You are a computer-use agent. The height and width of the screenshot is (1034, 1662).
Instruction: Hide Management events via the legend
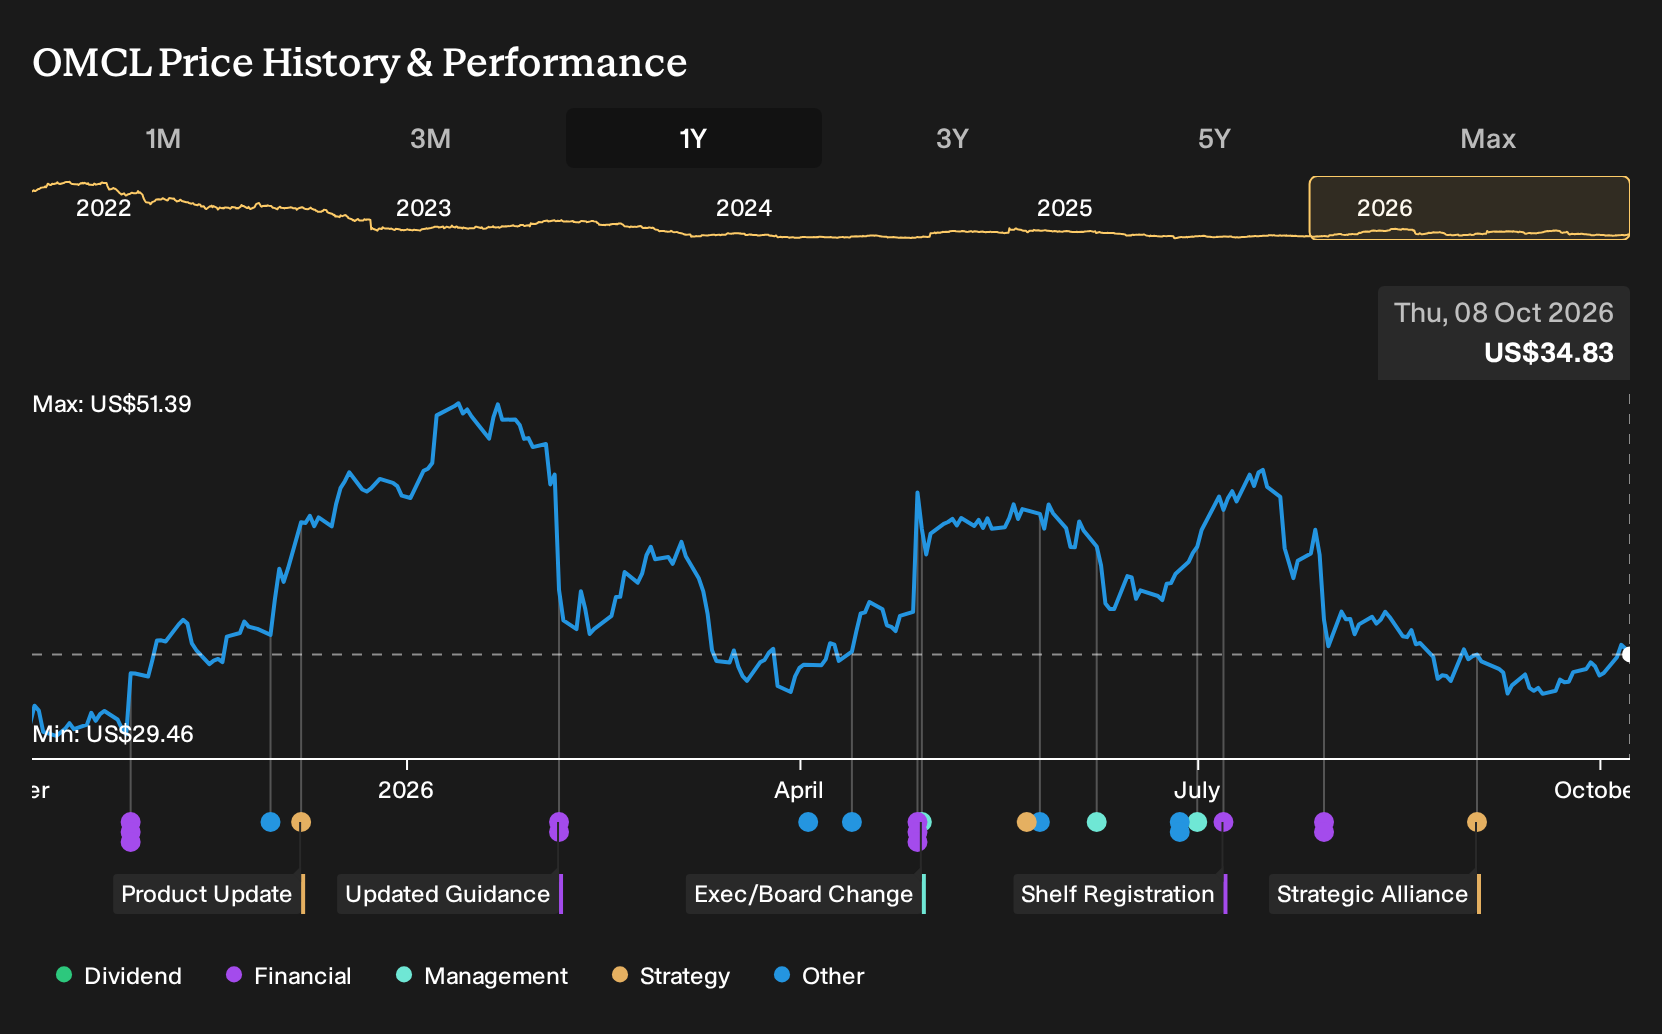482,976
